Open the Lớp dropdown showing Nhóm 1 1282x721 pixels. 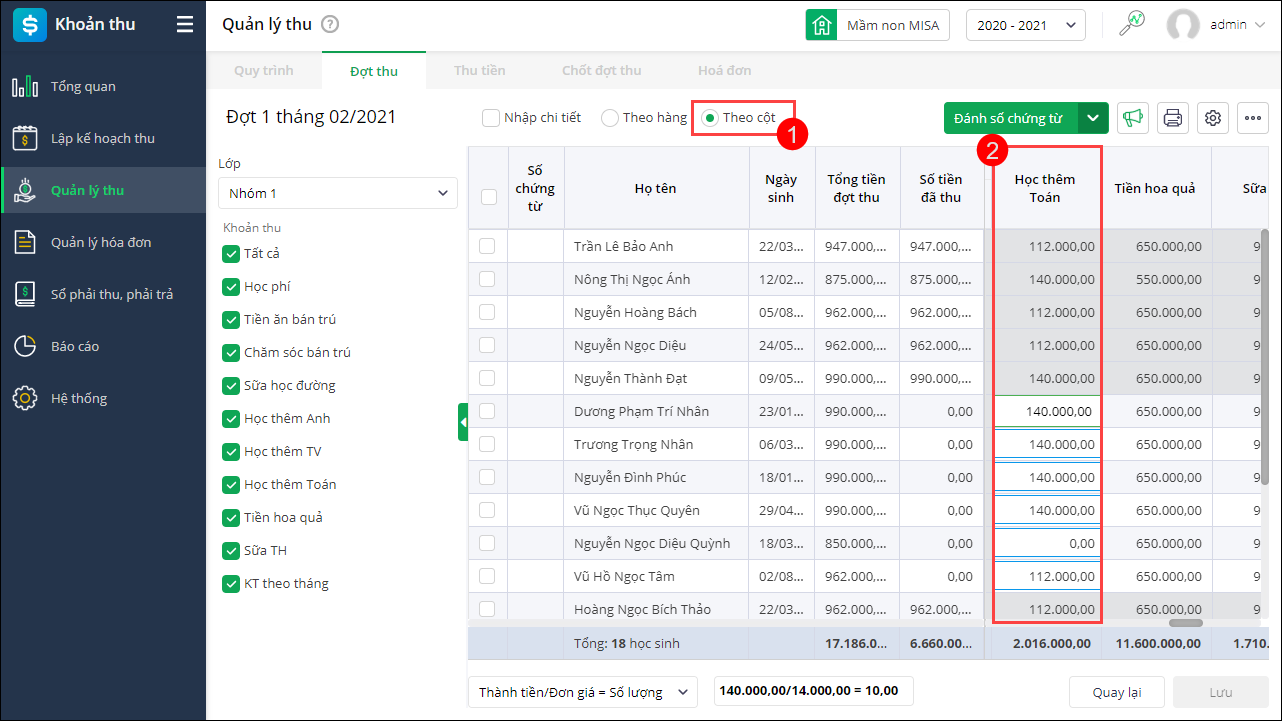coord(338,193)
